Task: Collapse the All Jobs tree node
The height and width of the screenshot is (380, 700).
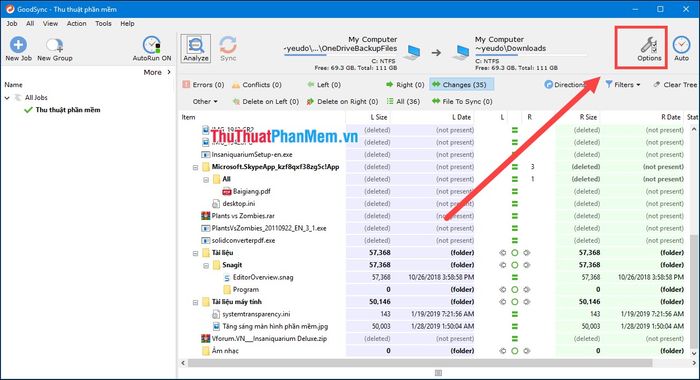Action: pos(7,98)
